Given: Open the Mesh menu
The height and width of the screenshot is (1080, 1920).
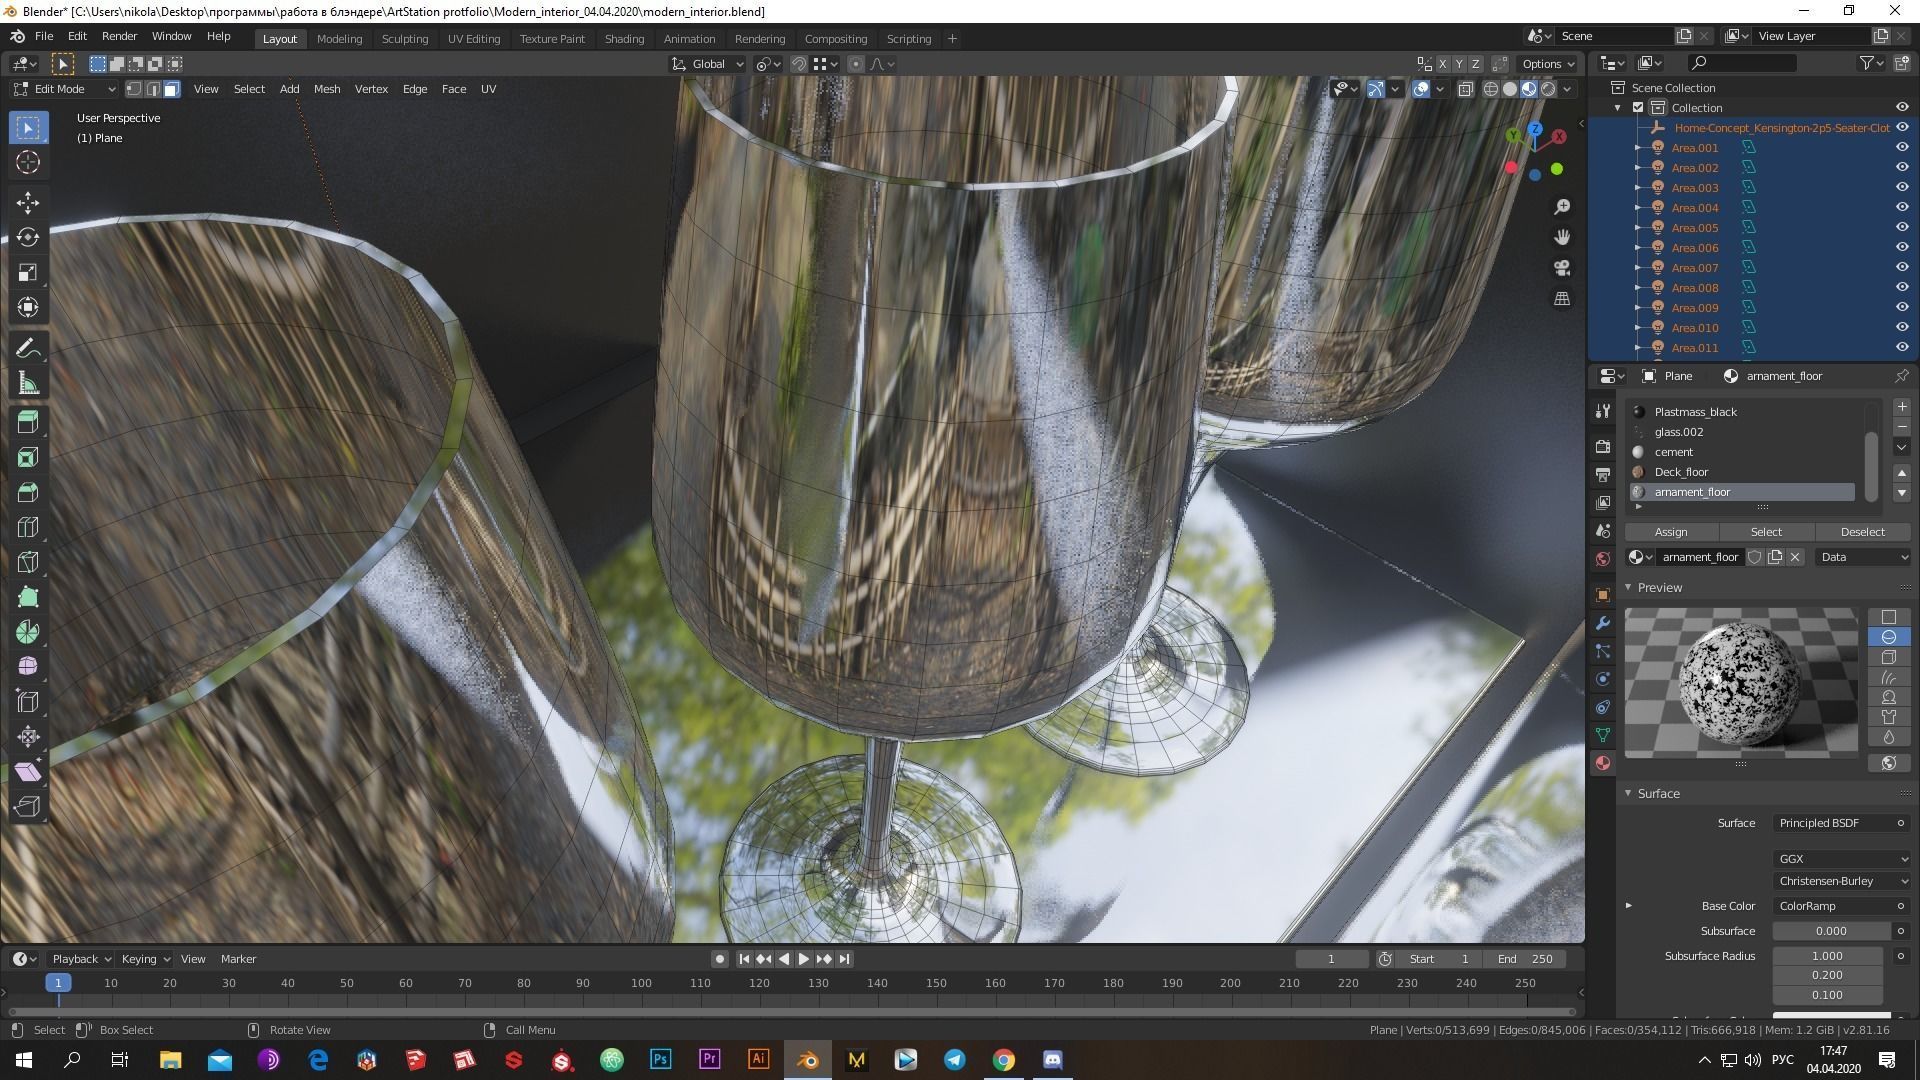Looking at the screenshot, I should point(327,89).
